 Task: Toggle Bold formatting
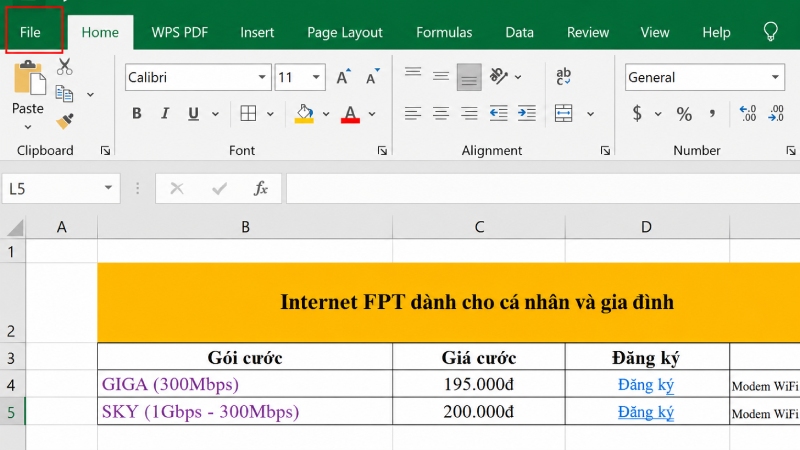pyautogui.click(x=137, y=113)
